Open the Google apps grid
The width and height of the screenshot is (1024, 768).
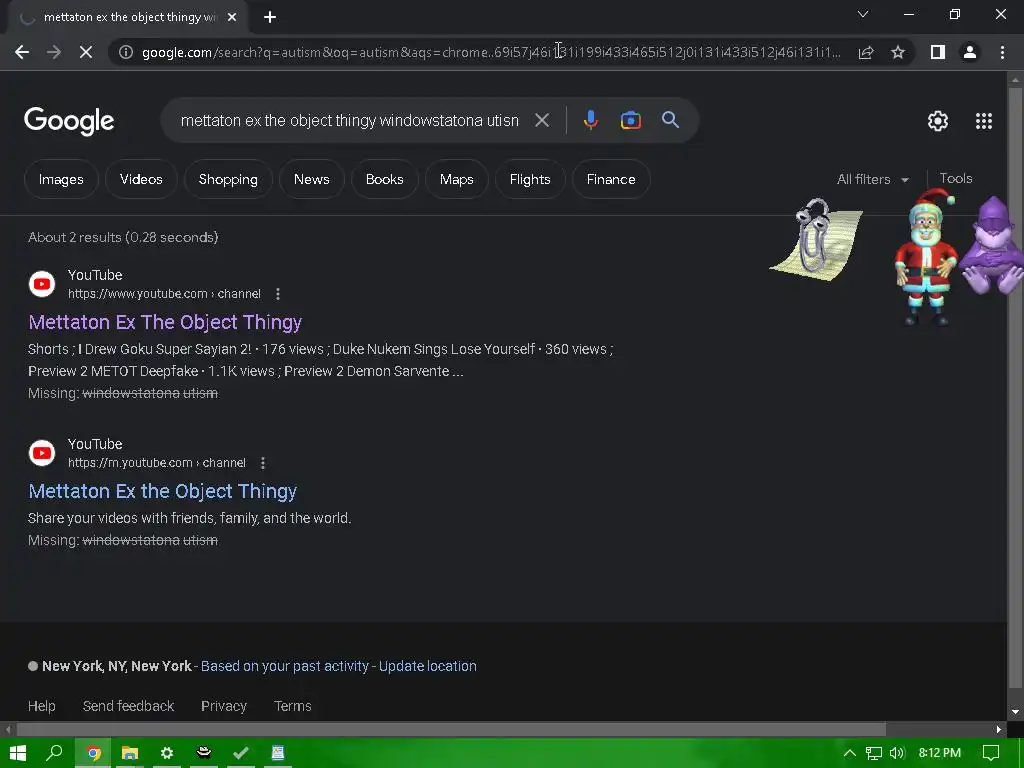pos(984,121)
